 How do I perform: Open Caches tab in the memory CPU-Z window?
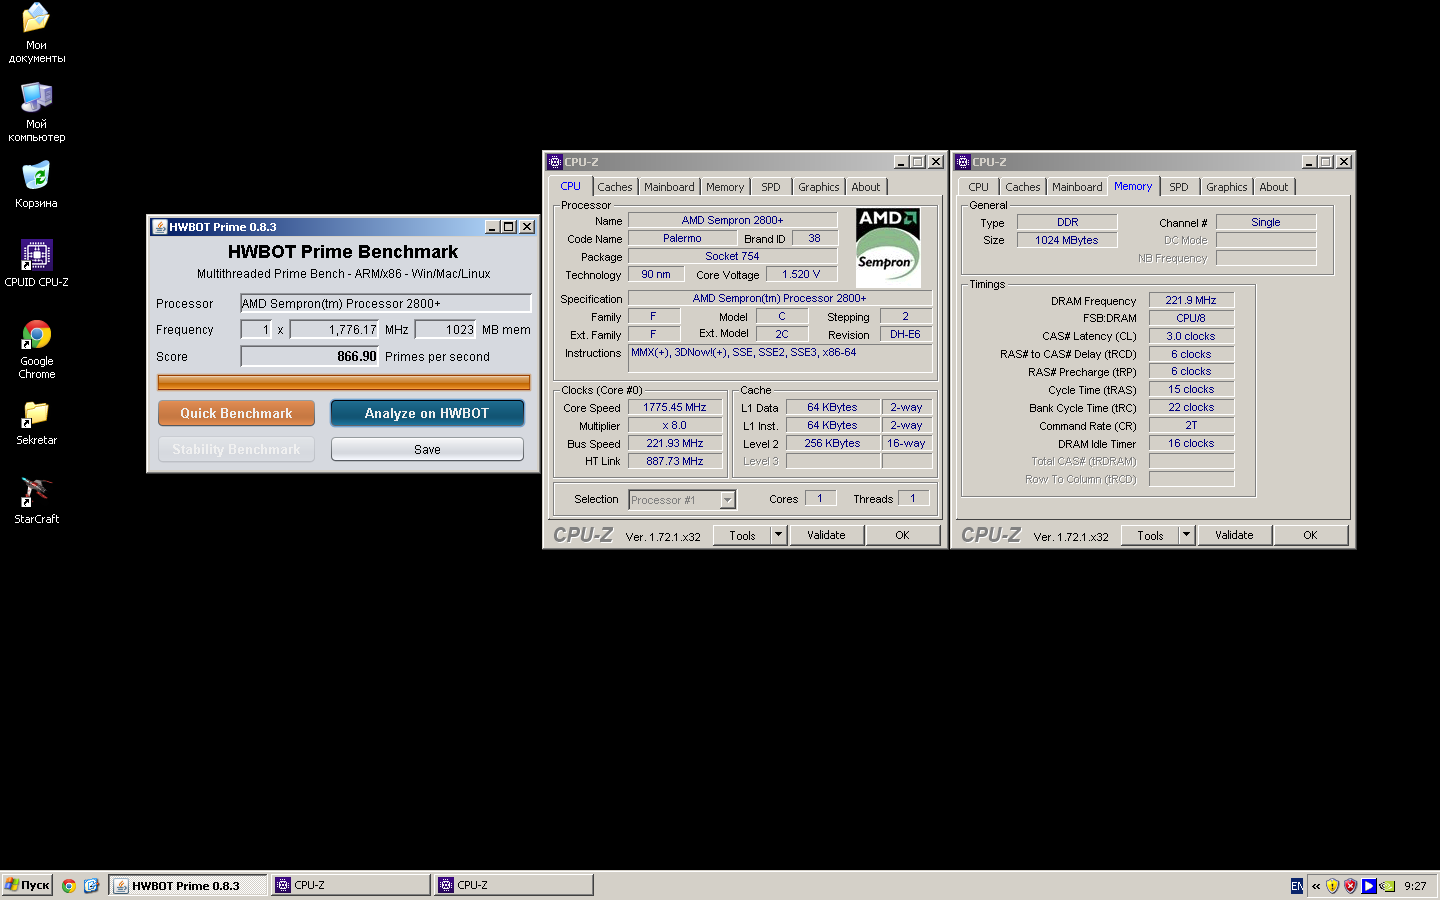[x=1023, y=187]
